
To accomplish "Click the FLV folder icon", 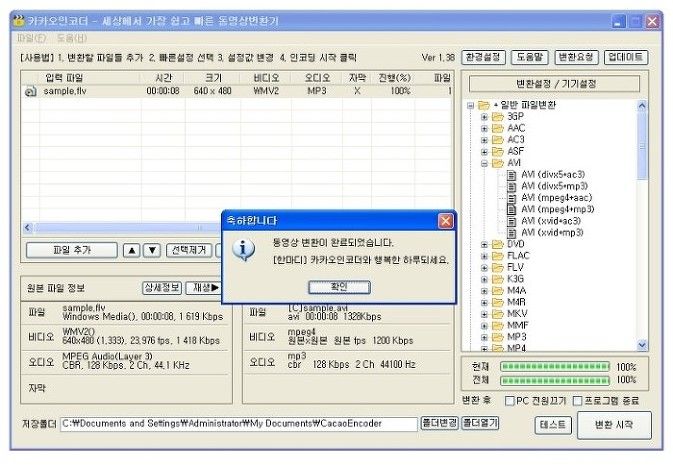I will (497, 267).
